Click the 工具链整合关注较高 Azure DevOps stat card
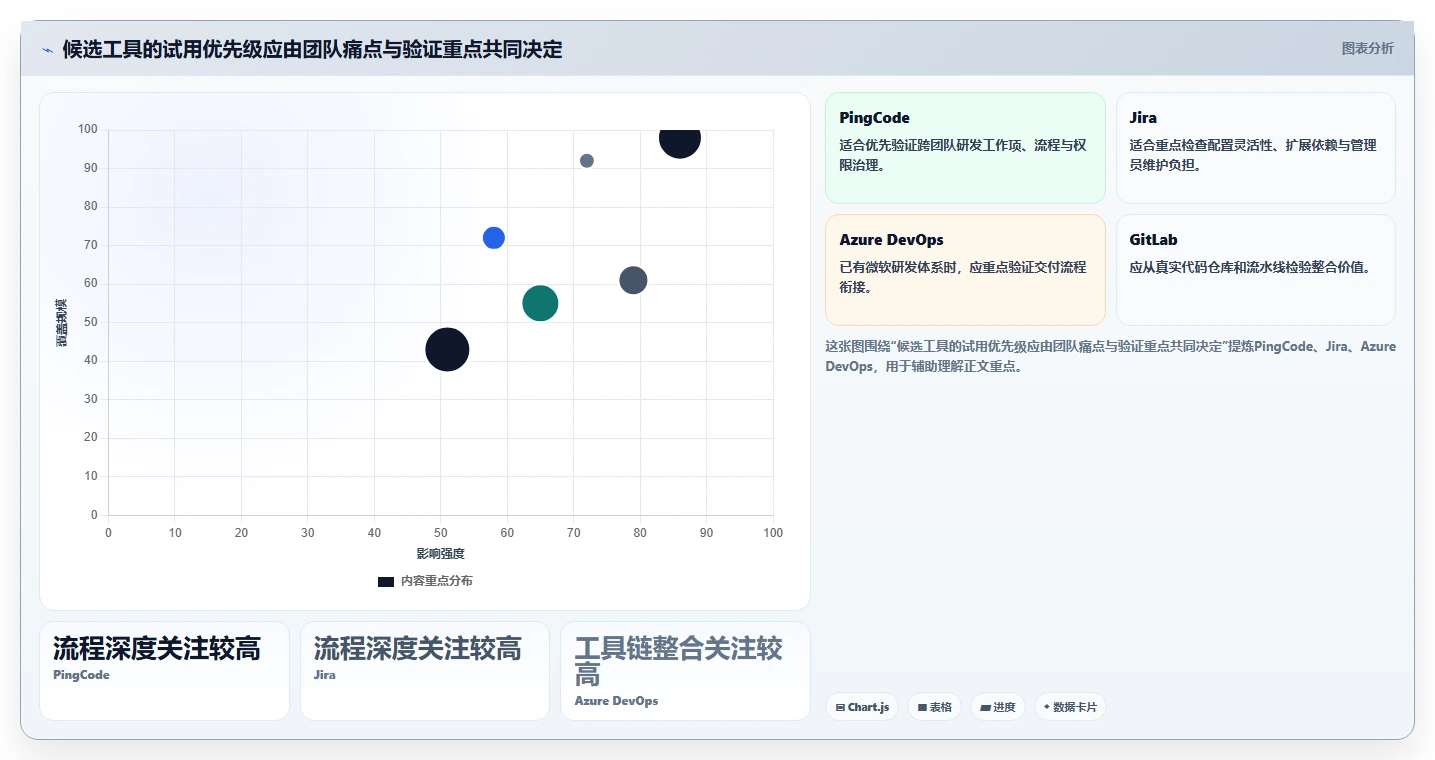Viewport: 1435px width, 760px height. [685, 671]
